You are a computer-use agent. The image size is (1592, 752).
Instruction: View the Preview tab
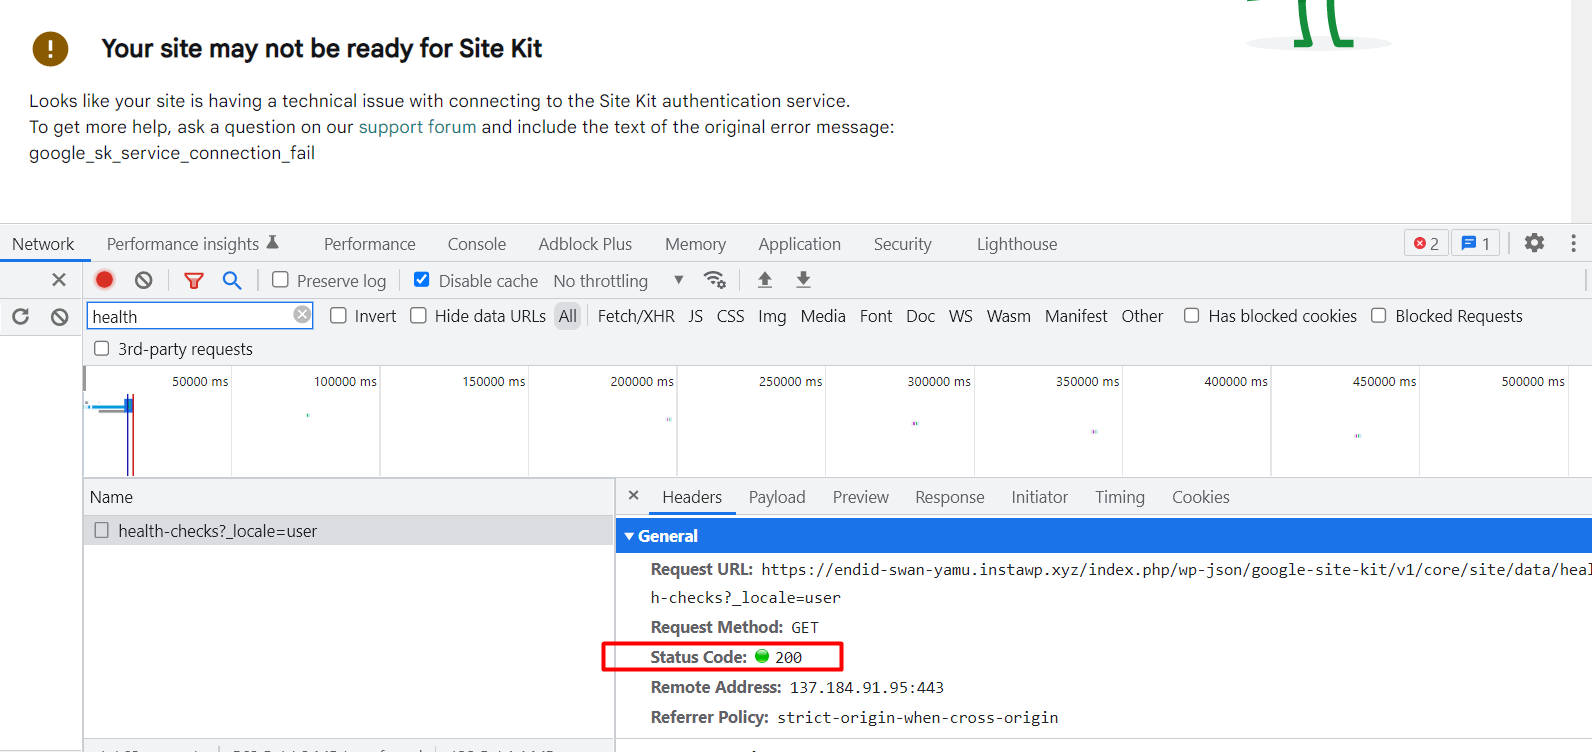[x=861, y=497]
